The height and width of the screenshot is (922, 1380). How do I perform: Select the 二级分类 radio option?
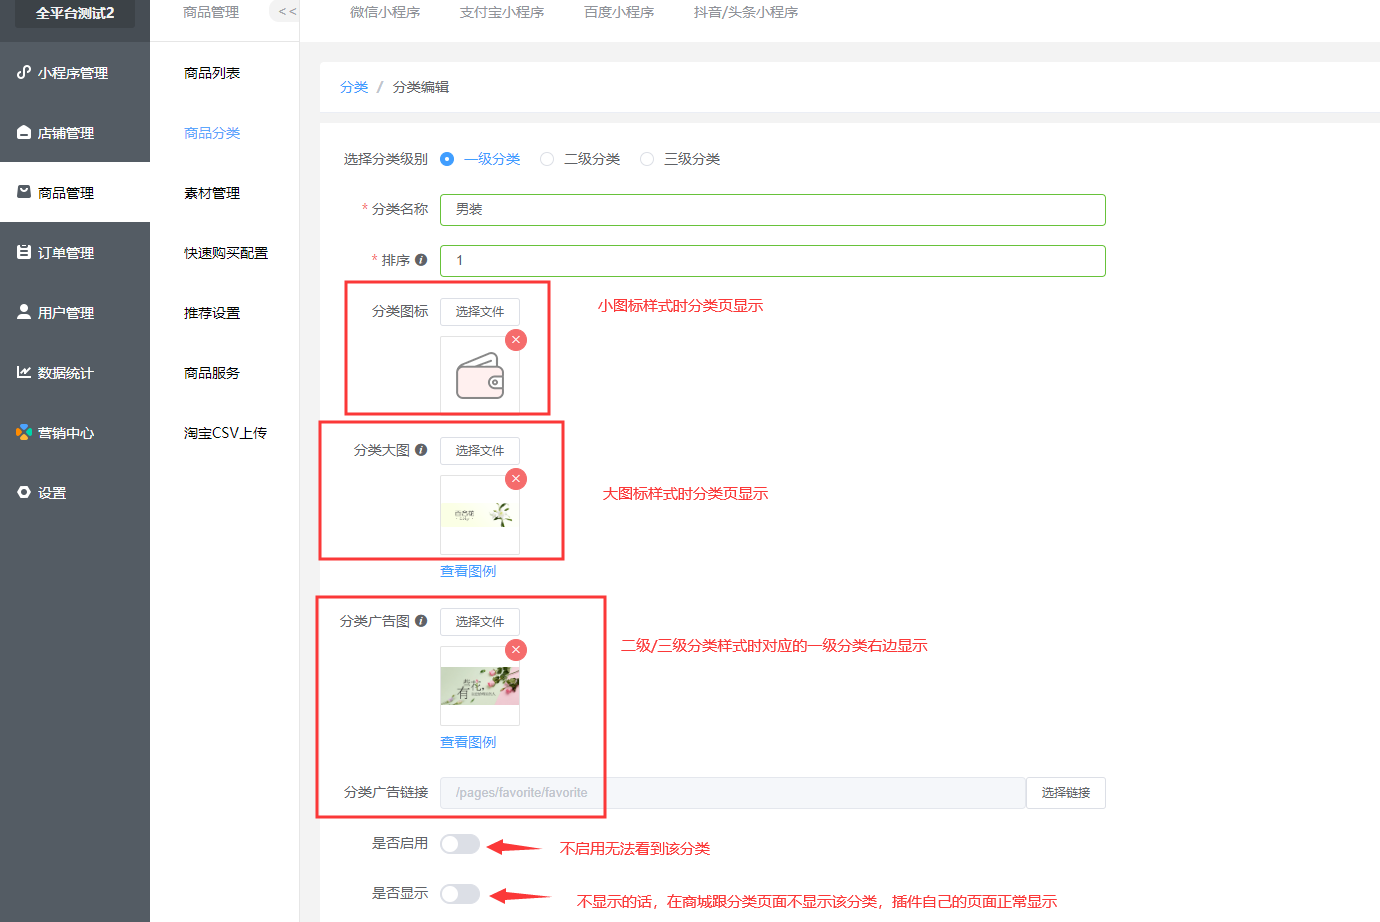click(x=547, y=159)
